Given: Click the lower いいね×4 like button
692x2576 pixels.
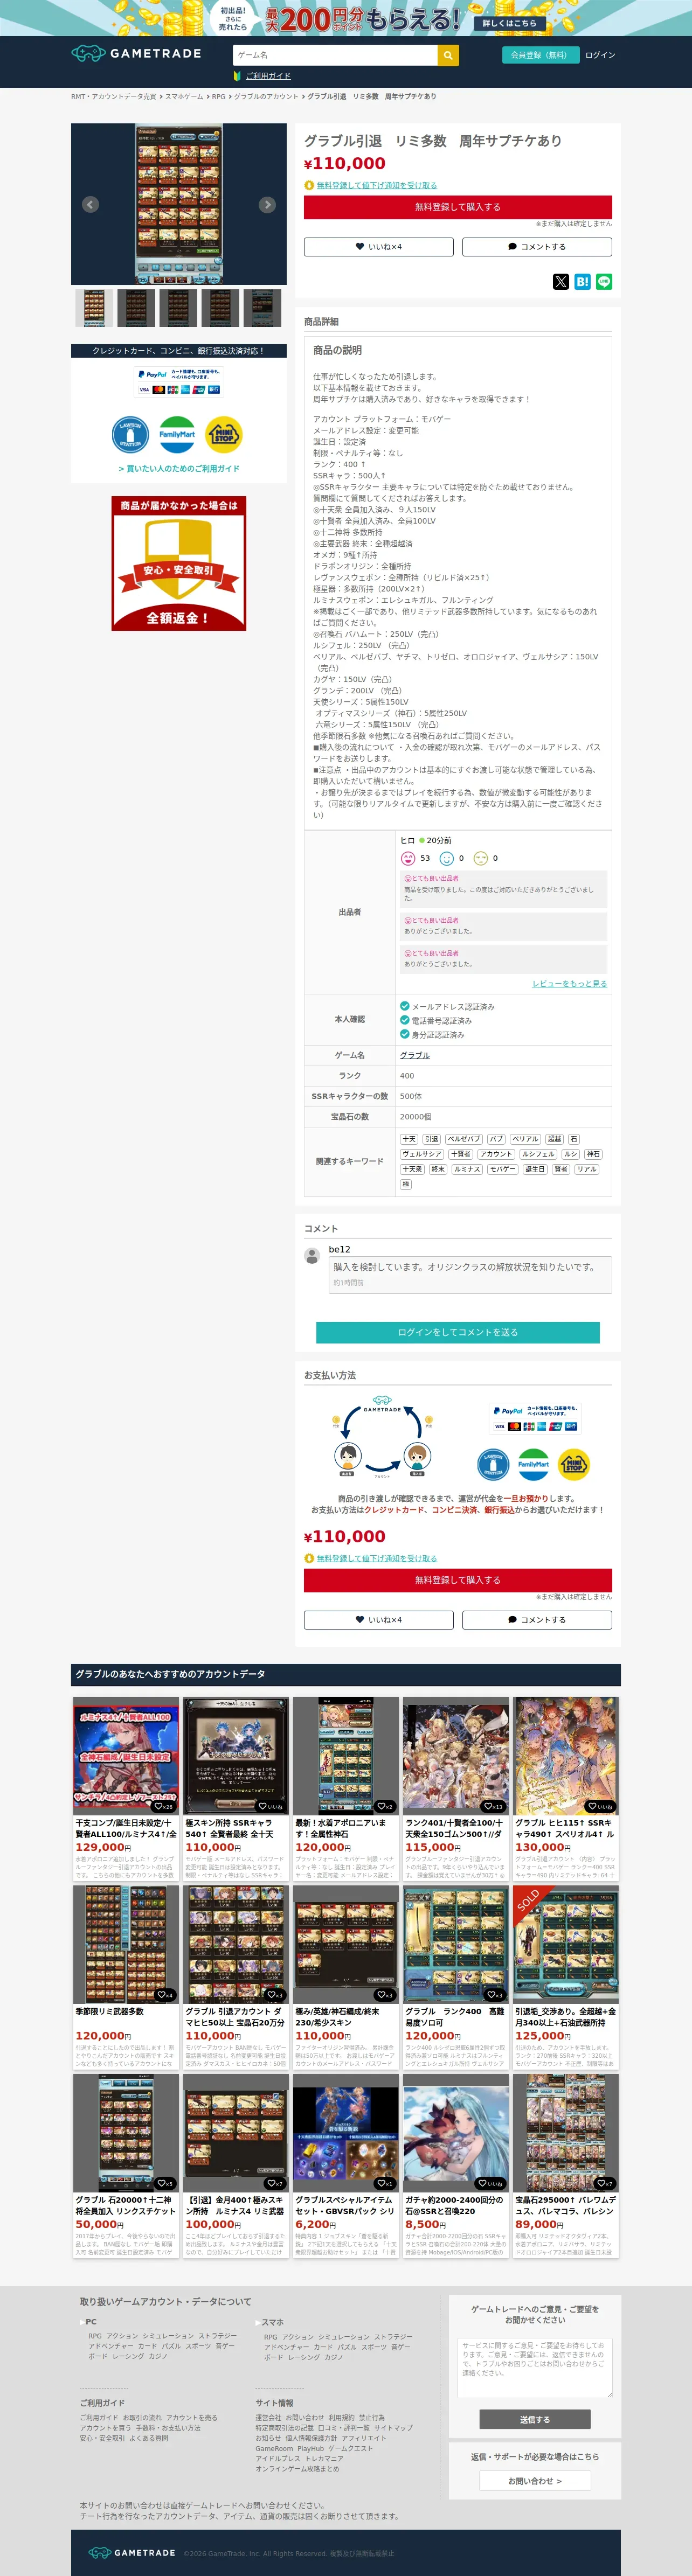Looking at the screenshot, I should (x=379, y=1620).
